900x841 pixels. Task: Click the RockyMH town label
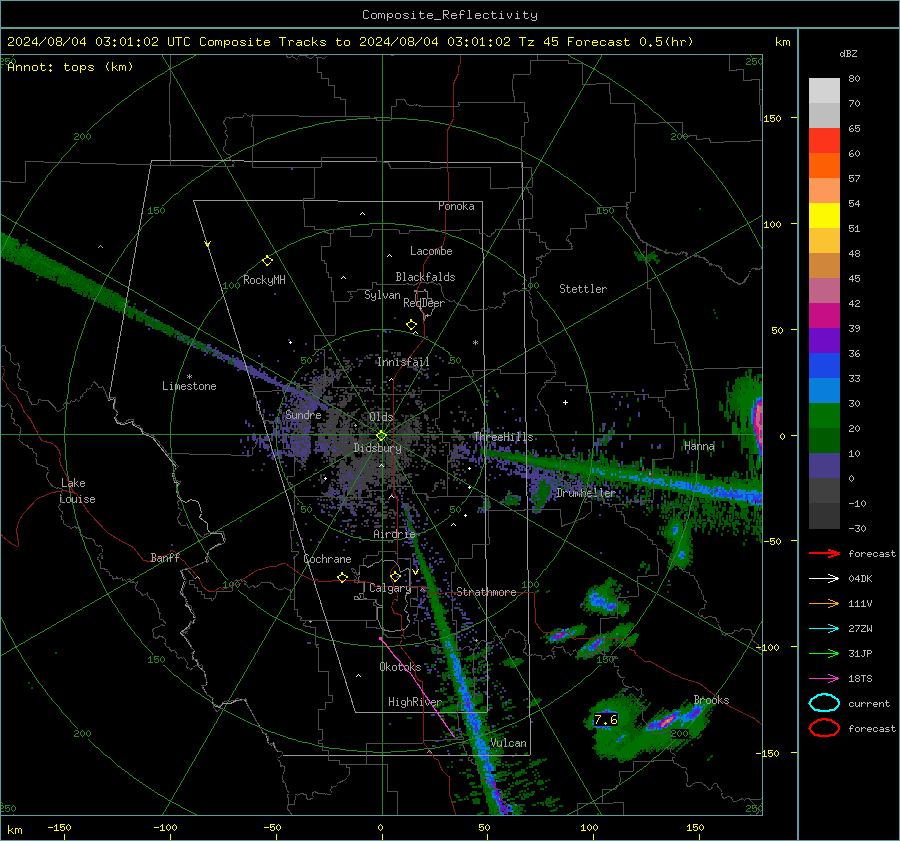[x=264, y=280]
